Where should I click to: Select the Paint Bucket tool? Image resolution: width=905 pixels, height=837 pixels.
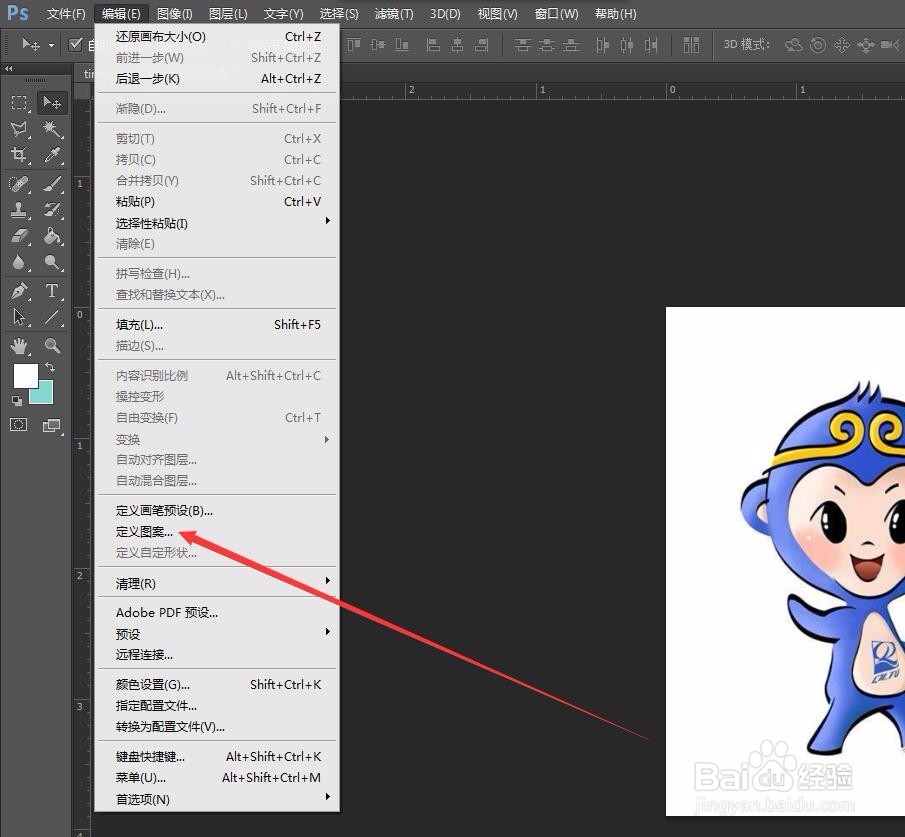coord(52,236)
